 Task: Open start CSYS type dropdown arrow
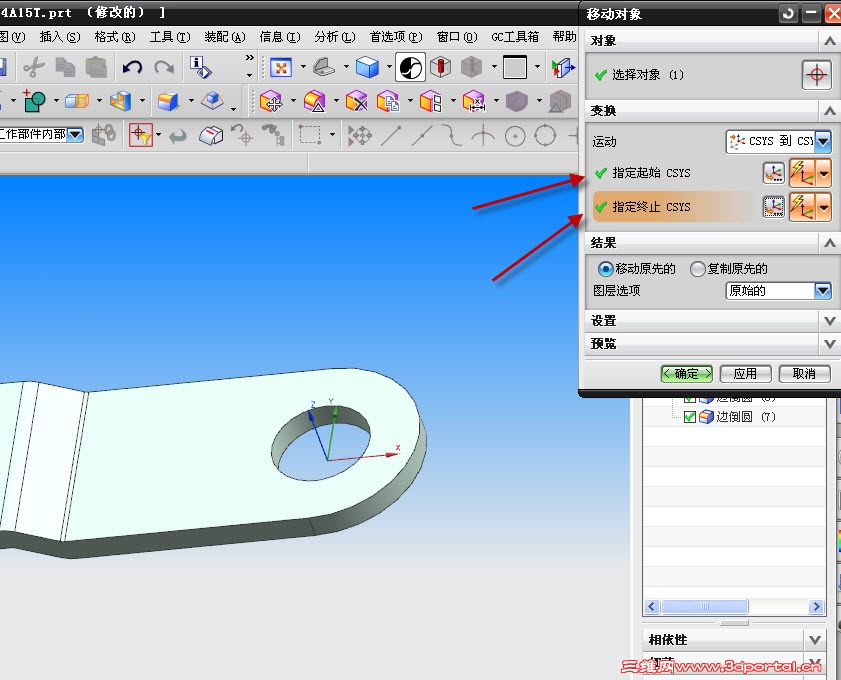(823, 173)
